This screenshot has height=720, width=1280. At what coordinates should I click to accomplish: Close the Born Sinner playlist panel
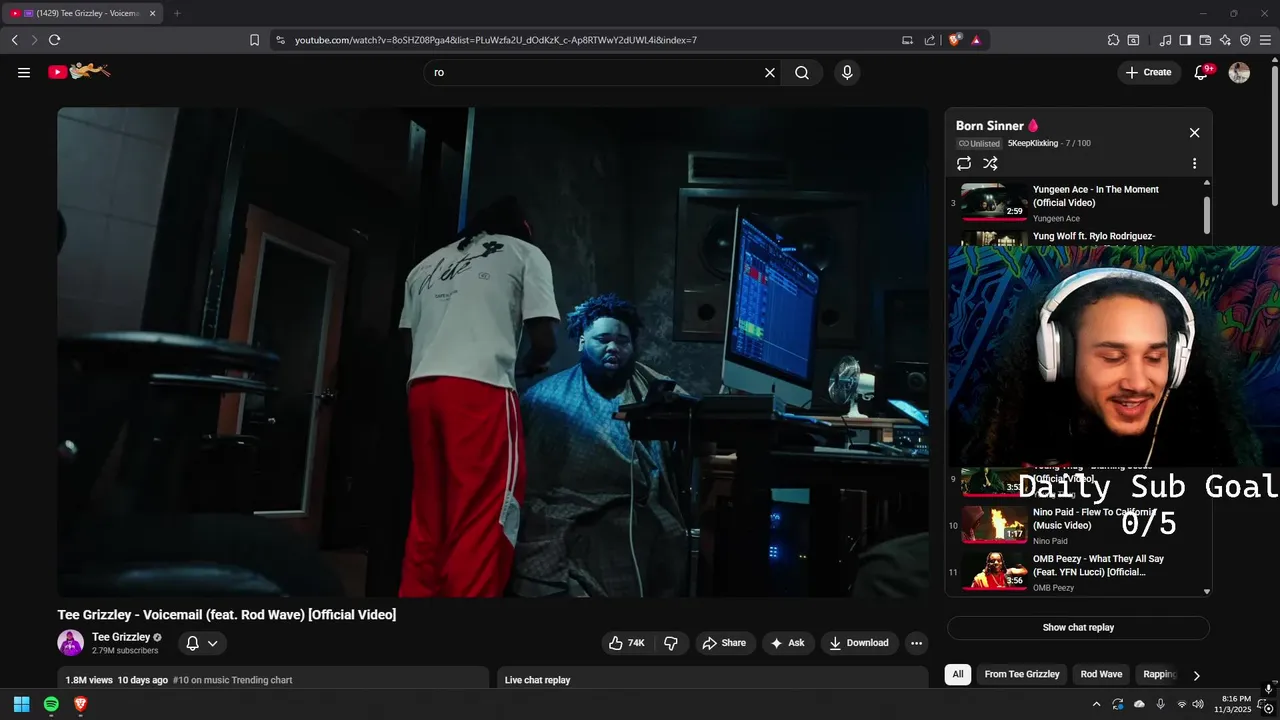point(1194,132)
